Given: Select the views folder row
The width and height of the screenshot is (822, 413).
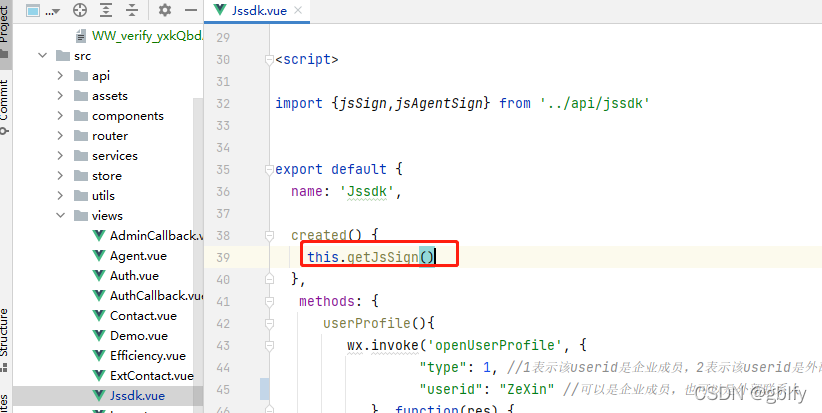Looking at the screenshot, I should [x=107, y=215].
